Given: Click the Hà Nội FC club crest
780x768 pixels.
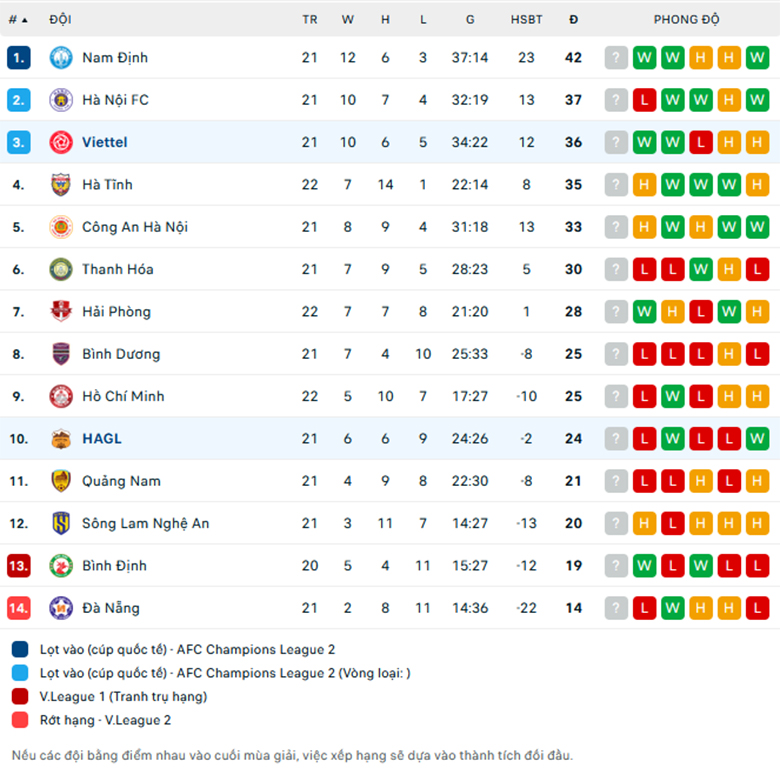Looking at the screenshot, I should (61, 100).
